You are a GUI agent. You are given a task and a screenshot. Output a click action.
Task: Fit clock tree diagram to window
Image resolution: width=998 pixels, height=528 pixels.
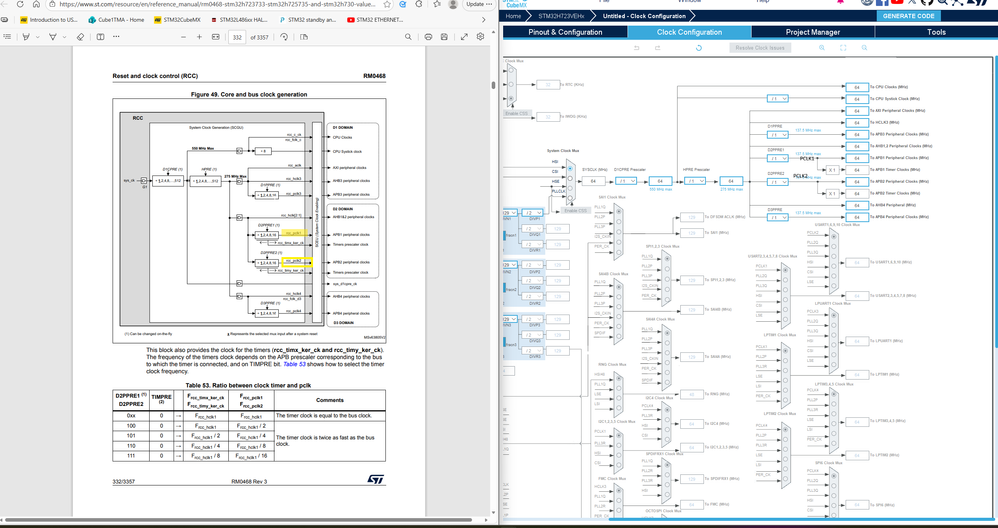coord(843,48)
